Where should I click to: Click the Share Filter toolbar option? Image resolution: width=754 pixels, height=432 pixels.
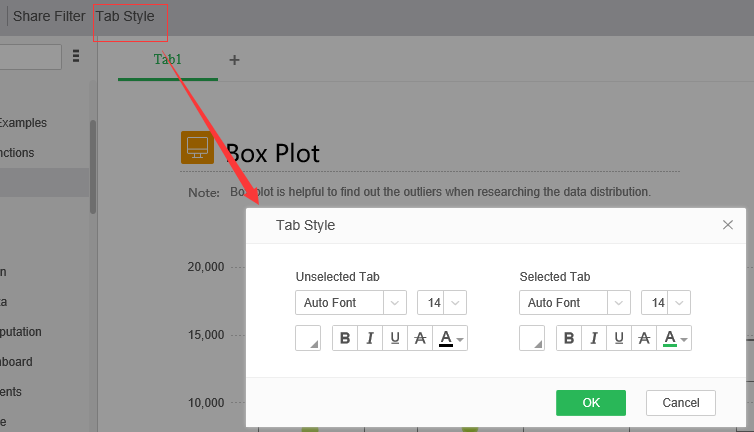(x=49, y=16)
